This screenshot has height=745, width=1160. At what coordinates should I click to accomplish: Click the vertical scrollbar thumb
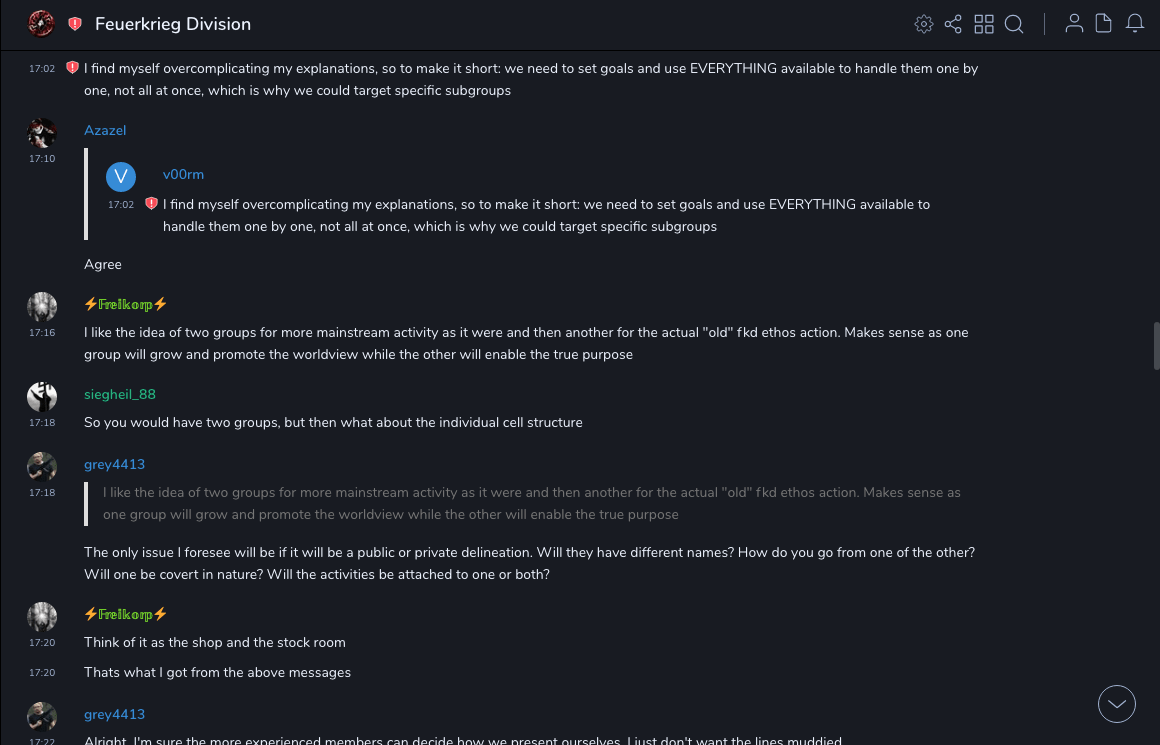[x=1156, y=346]
